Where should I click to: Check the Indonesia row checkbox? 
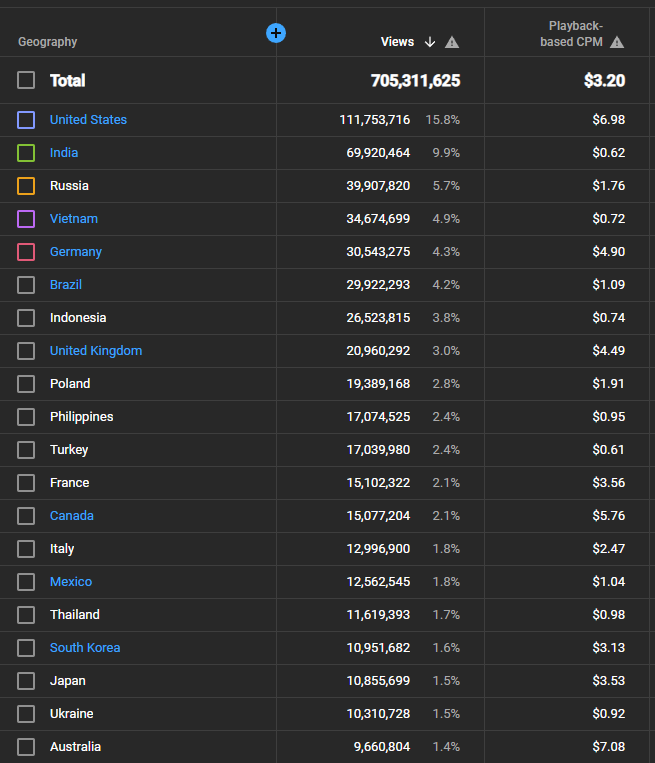click(x=26, y=318)
